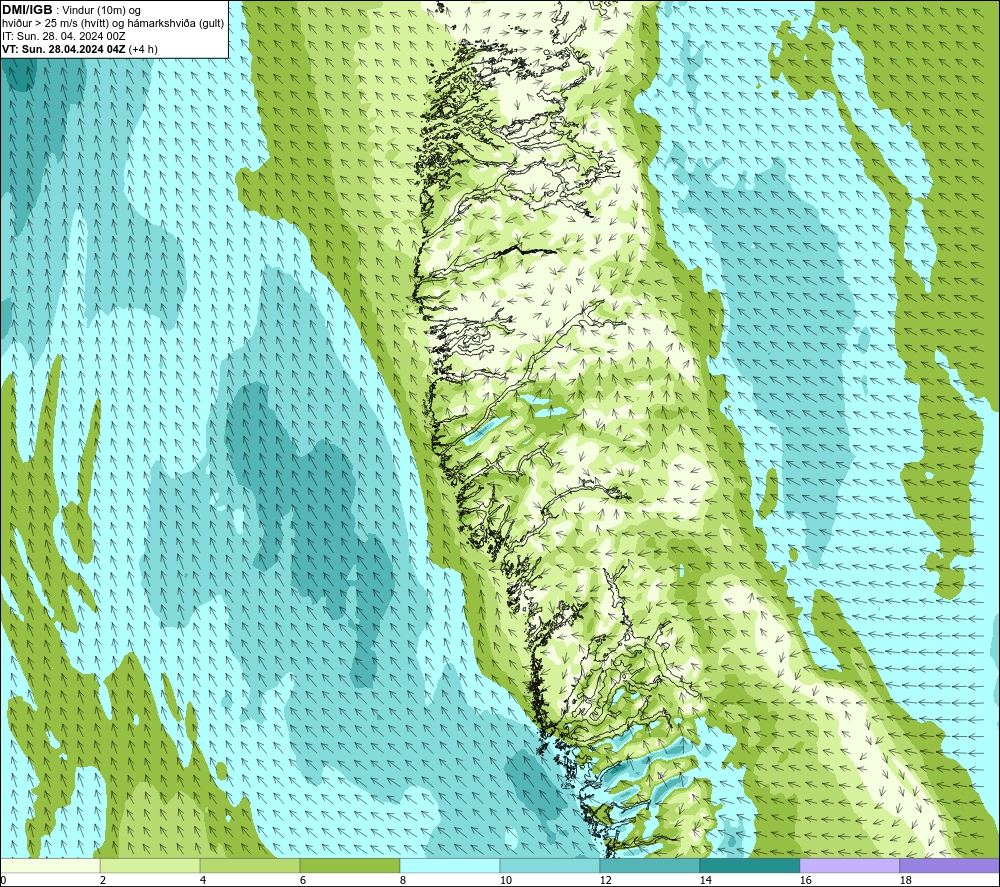Click the 'VT: Sun. 28.04.2024 04Z' line

(x=64, y=49)
